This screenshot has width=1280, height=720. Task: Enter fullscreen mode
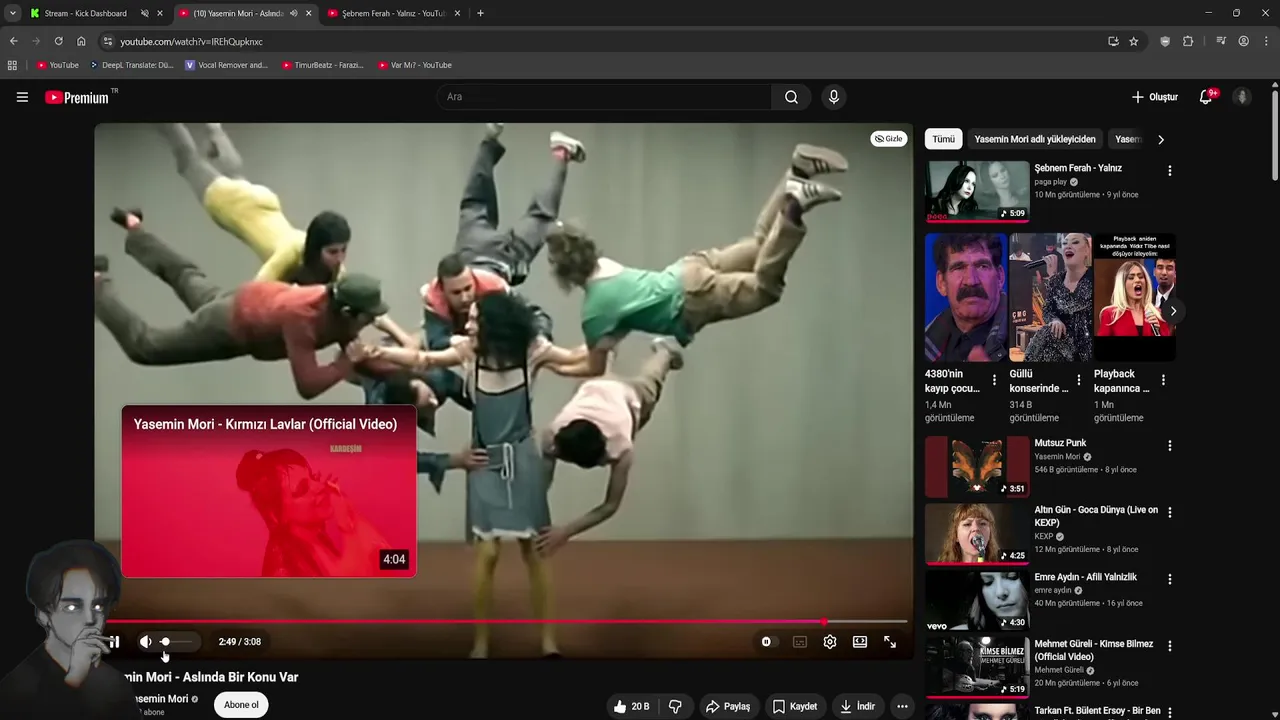click(x=890, y=642)
